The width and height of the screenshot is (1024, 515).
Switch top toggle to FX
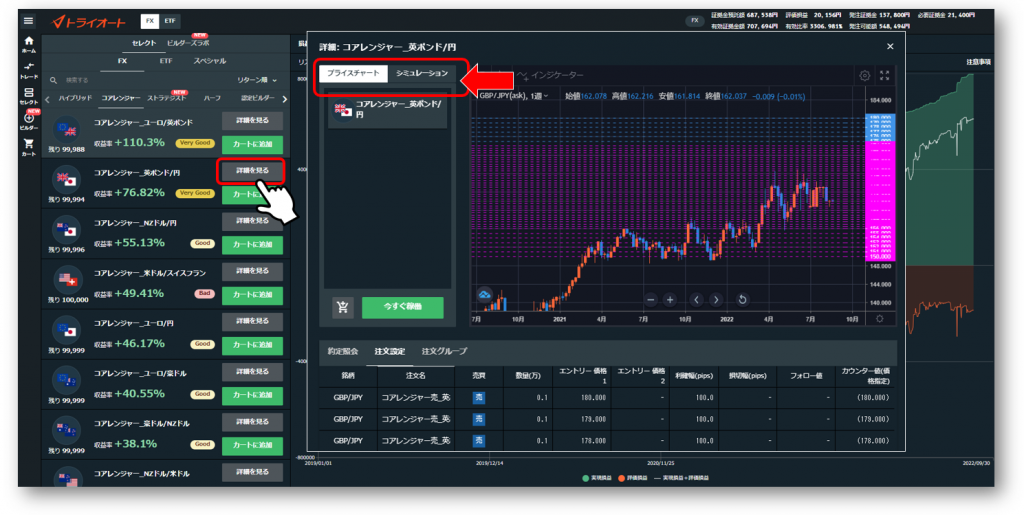pos(150,21)
